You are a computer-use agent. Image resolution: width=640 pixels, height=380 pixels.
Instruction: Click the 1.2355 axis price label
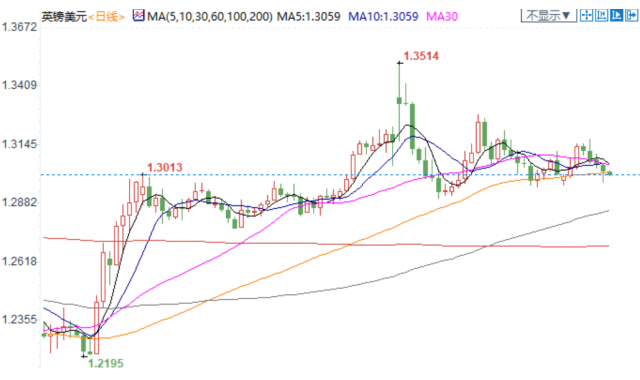click(19, 319)
